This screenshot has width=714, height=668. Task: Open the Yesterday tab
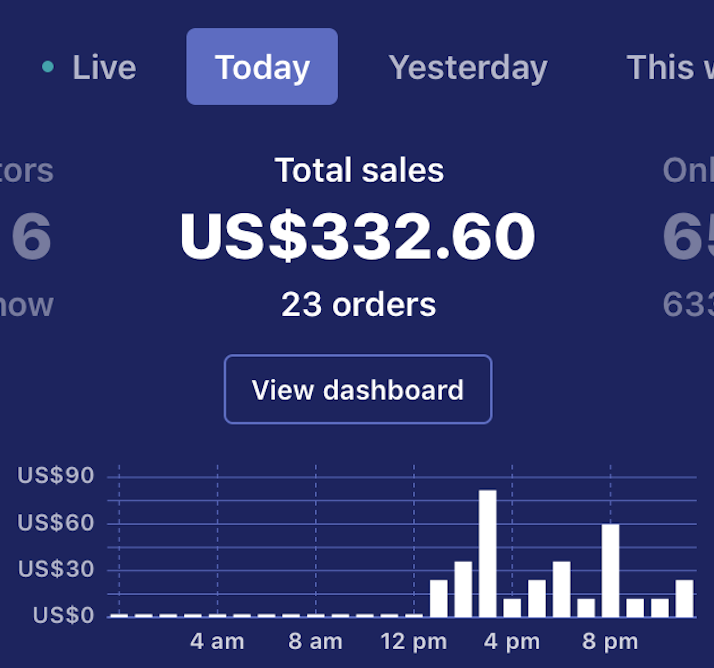point(467,67)
